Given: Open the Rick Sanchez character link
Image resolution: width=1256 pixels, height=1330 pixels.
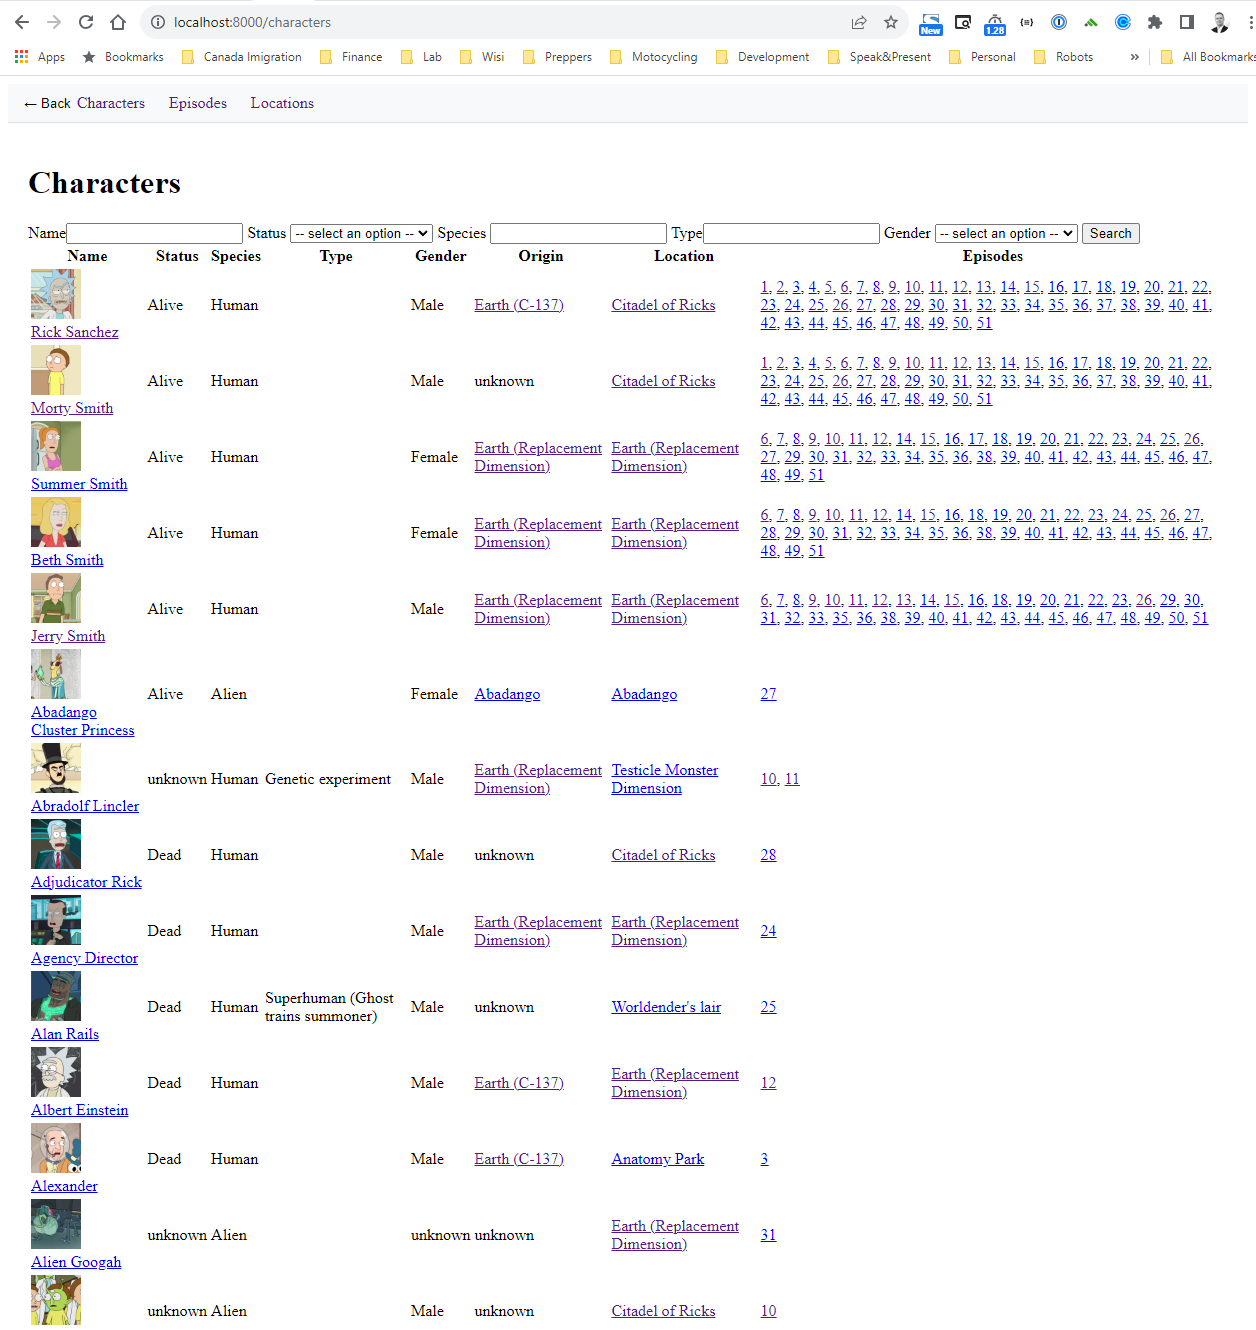Looking at the screenshot, I should click(75, 332).
